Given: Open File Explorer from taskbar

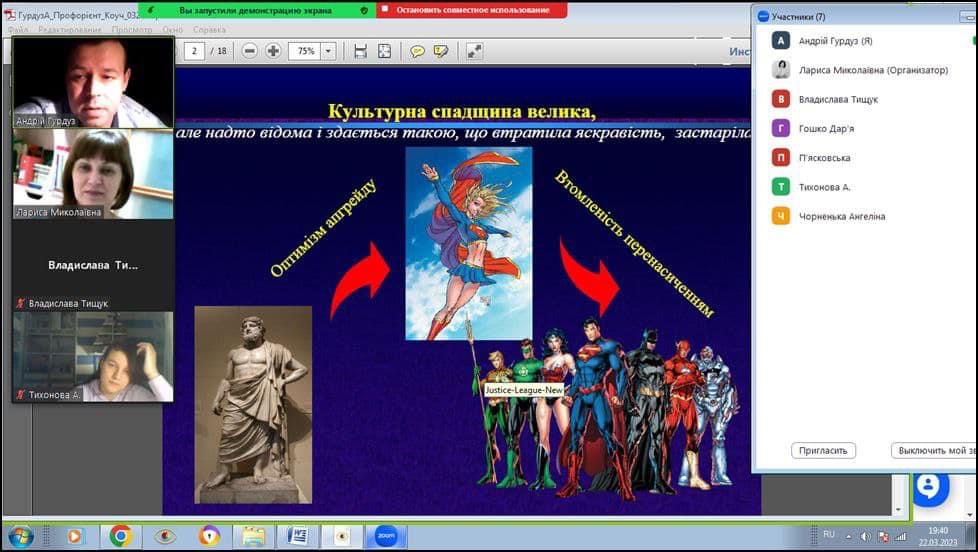Looking at the screenshot, I should pos(253,536).
